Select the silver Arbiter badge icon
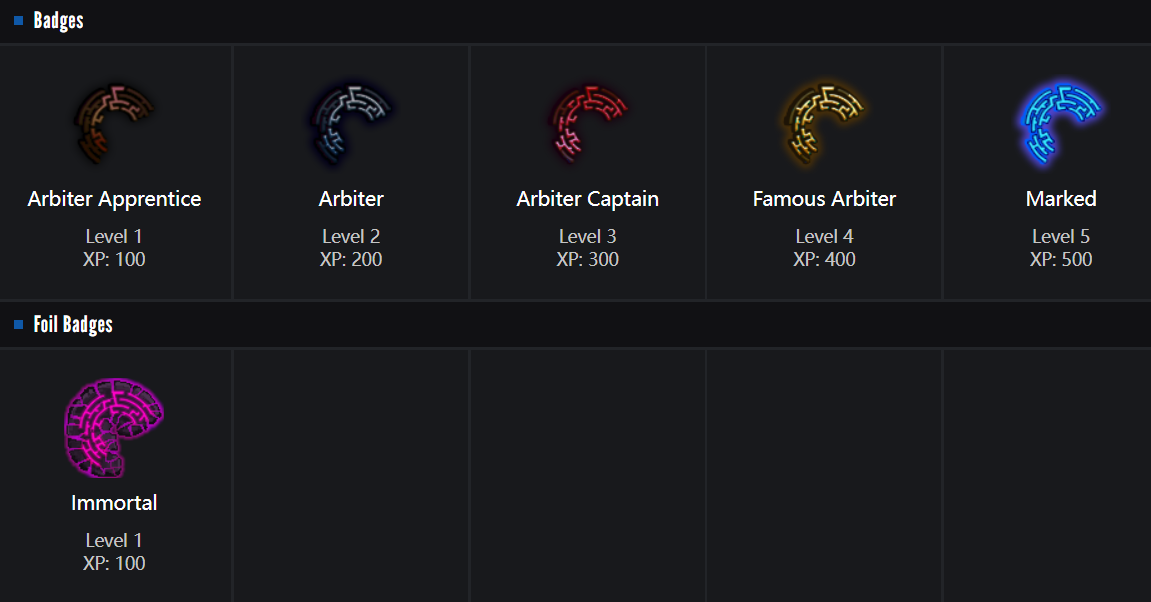This screenshot has width=1151, height=602. [351, 123]
